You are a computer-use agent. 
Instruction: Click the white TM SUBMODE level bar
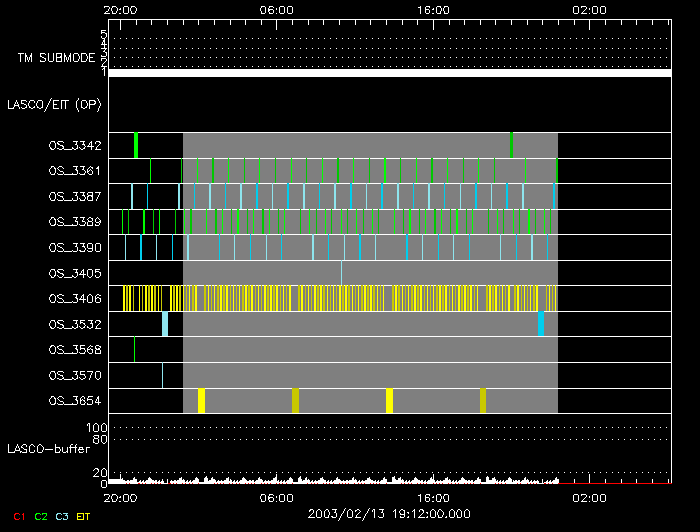pos(390,73)
